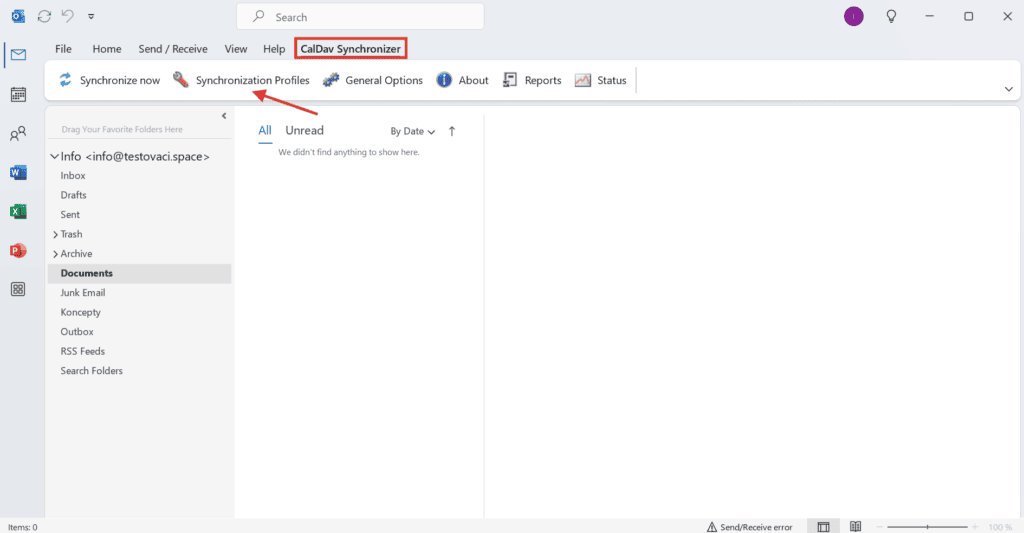Collapse the info@testovaci.space account
The height and width of the screenshot is (533, 1024).
pyautogui.click(x=55, y=157)
